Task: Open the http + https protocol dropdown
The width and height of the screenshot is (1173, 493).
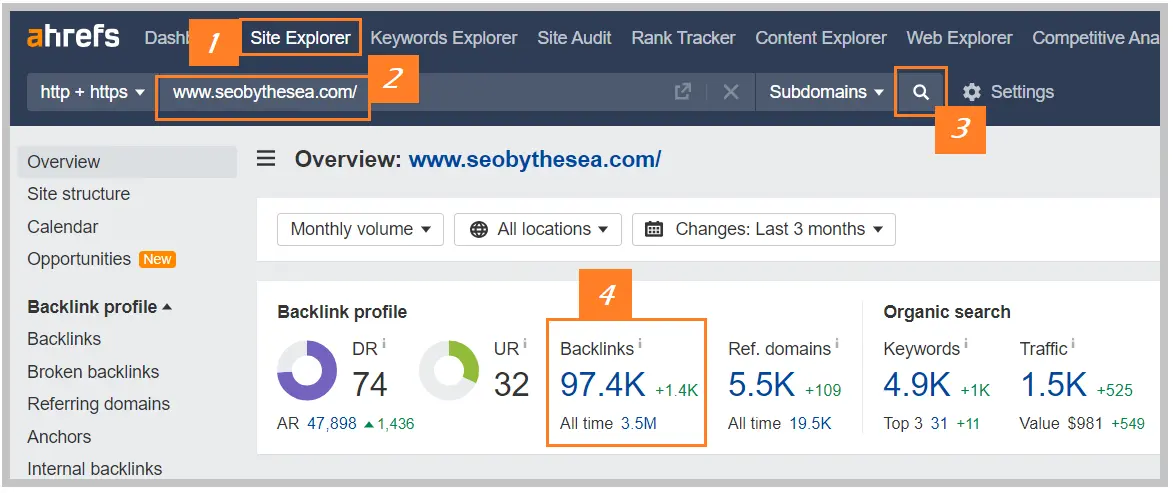Action: [93, 92]
